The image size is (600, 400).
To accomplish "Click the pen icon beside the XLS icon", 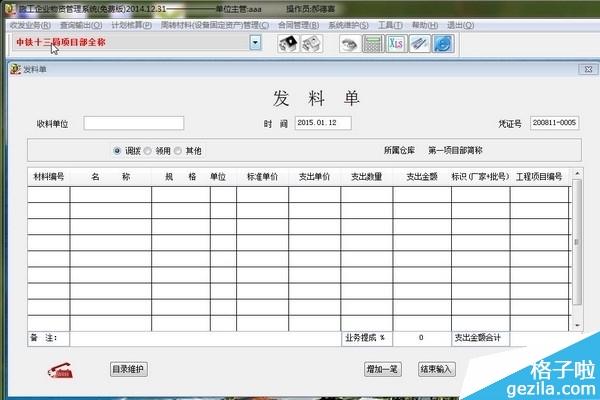I will (x=418, y=44).
